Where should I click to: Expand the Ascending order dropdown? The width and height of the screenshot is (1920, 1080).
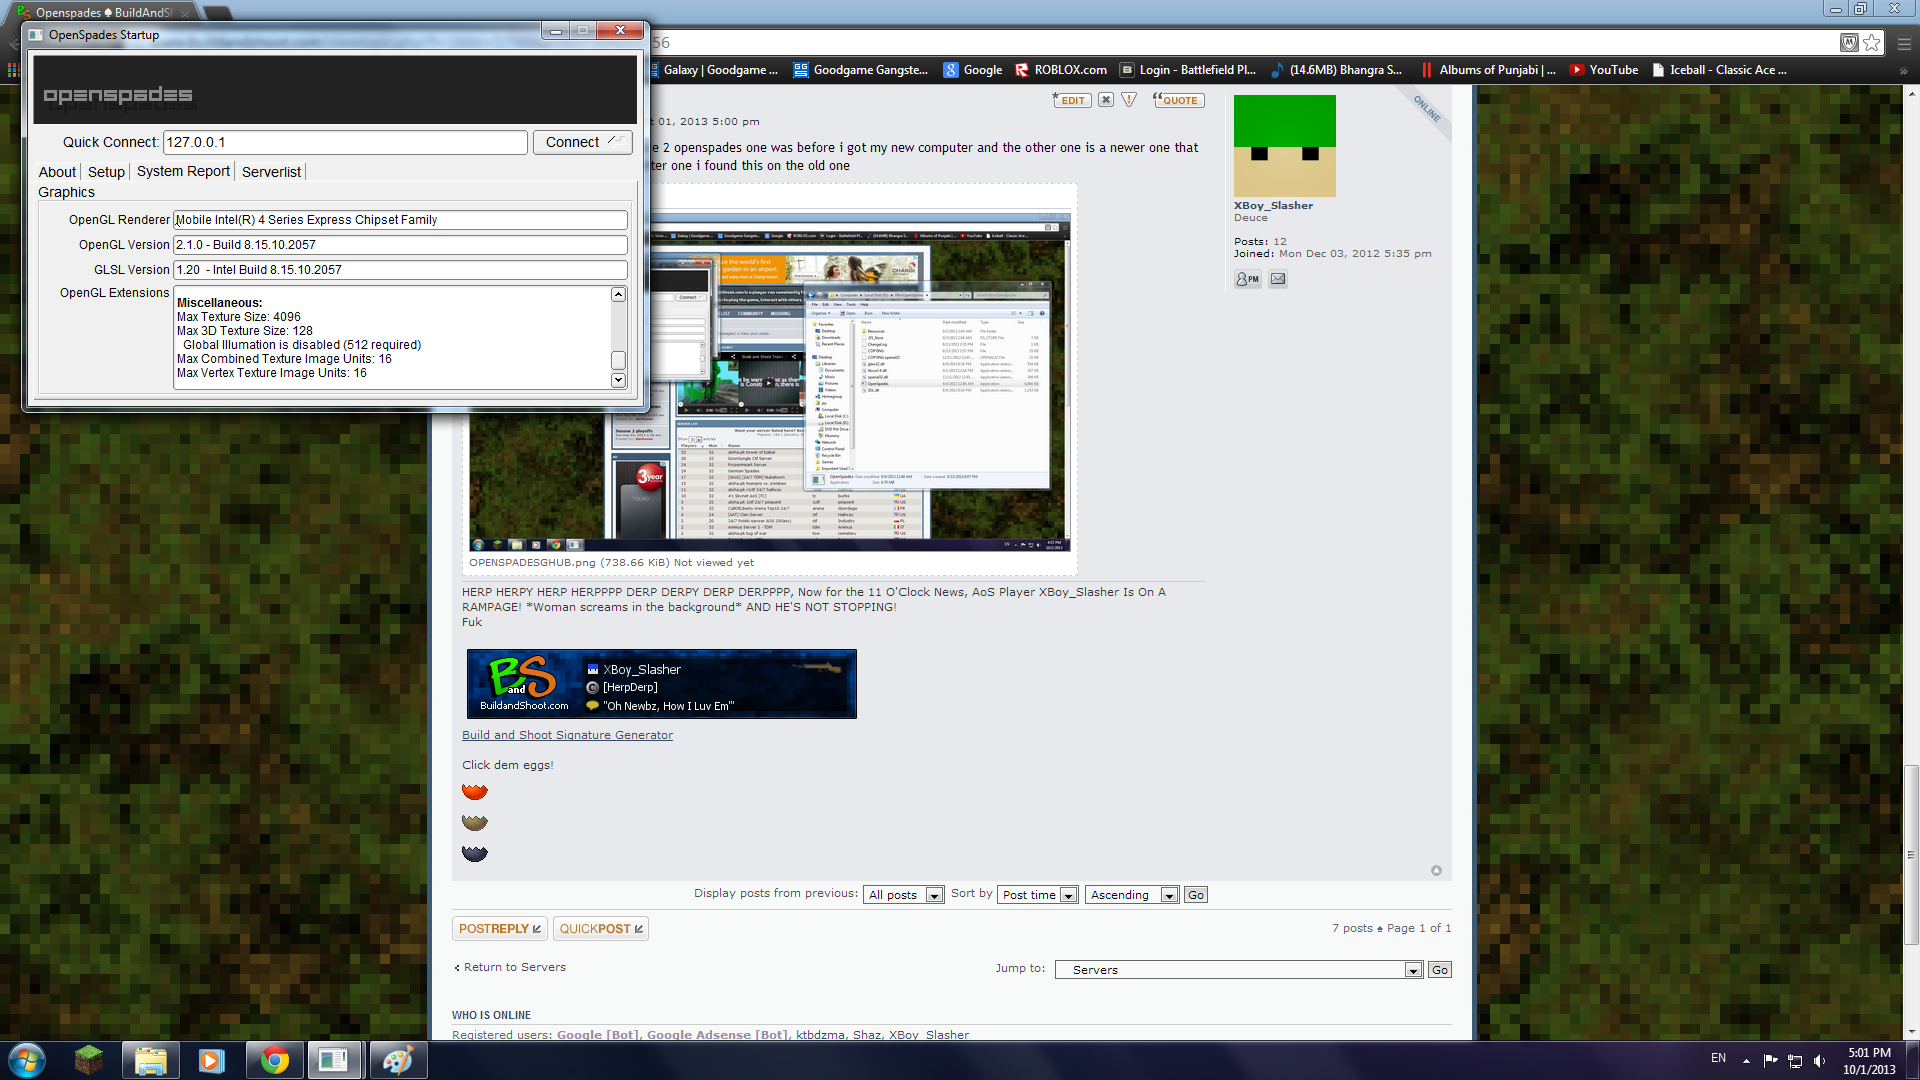1133,895
